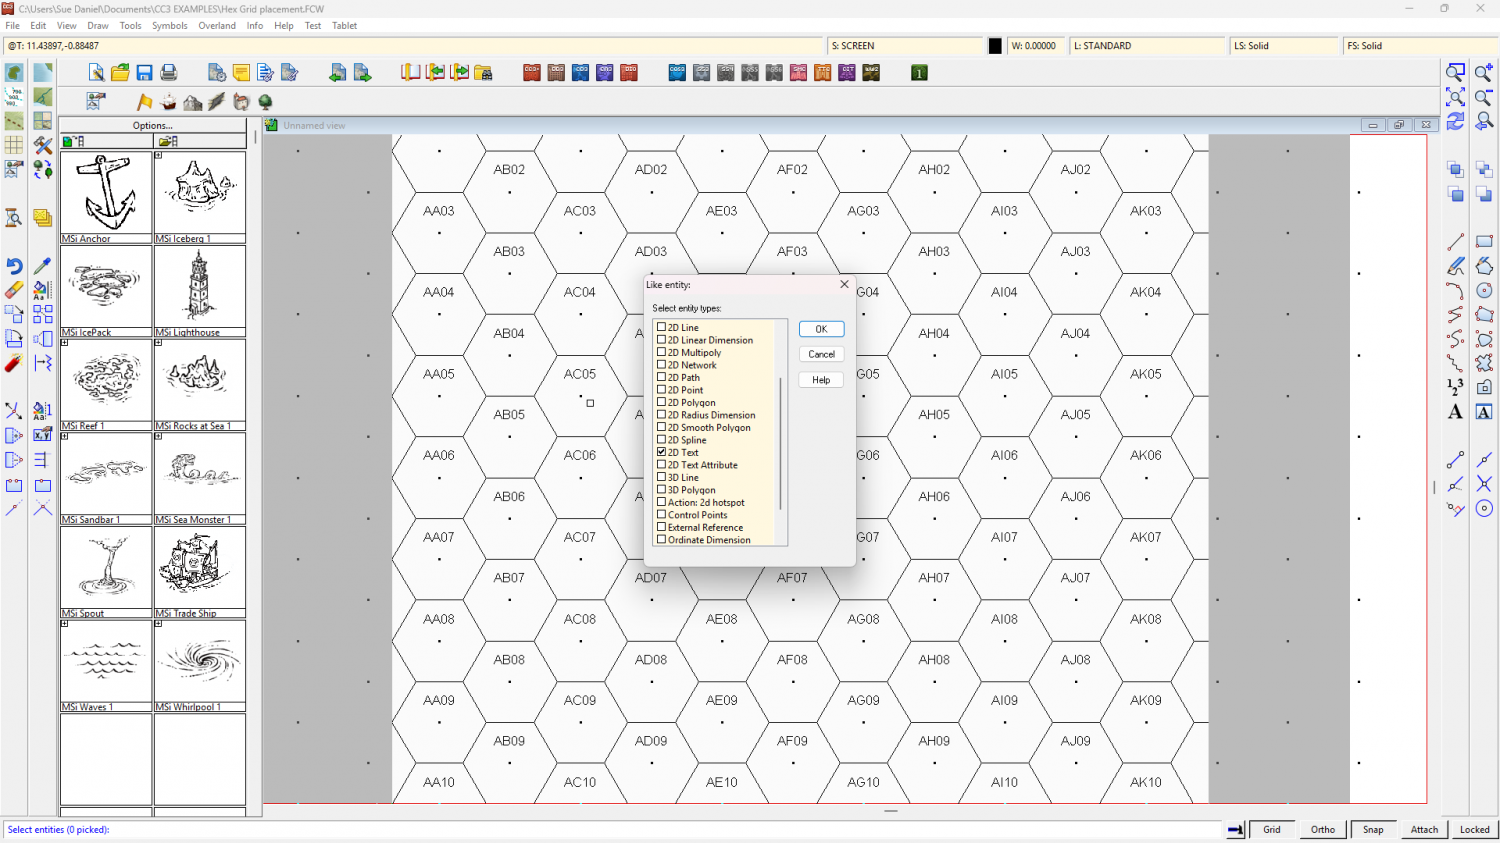Viewport: 1500px width, 843px height.
Task: Click the Redraw refresh icon
Action: tap(1455, 121)
